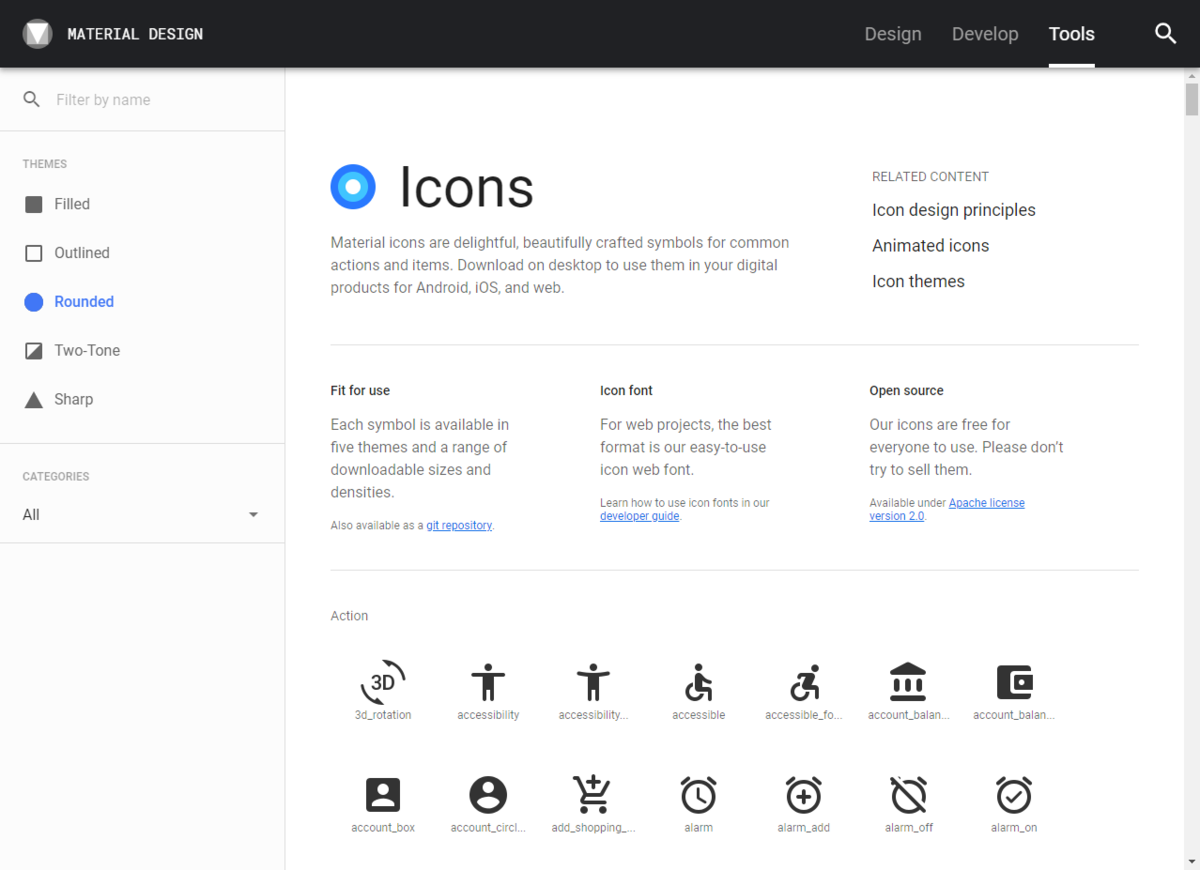Visit the Icon themes link

918,282
